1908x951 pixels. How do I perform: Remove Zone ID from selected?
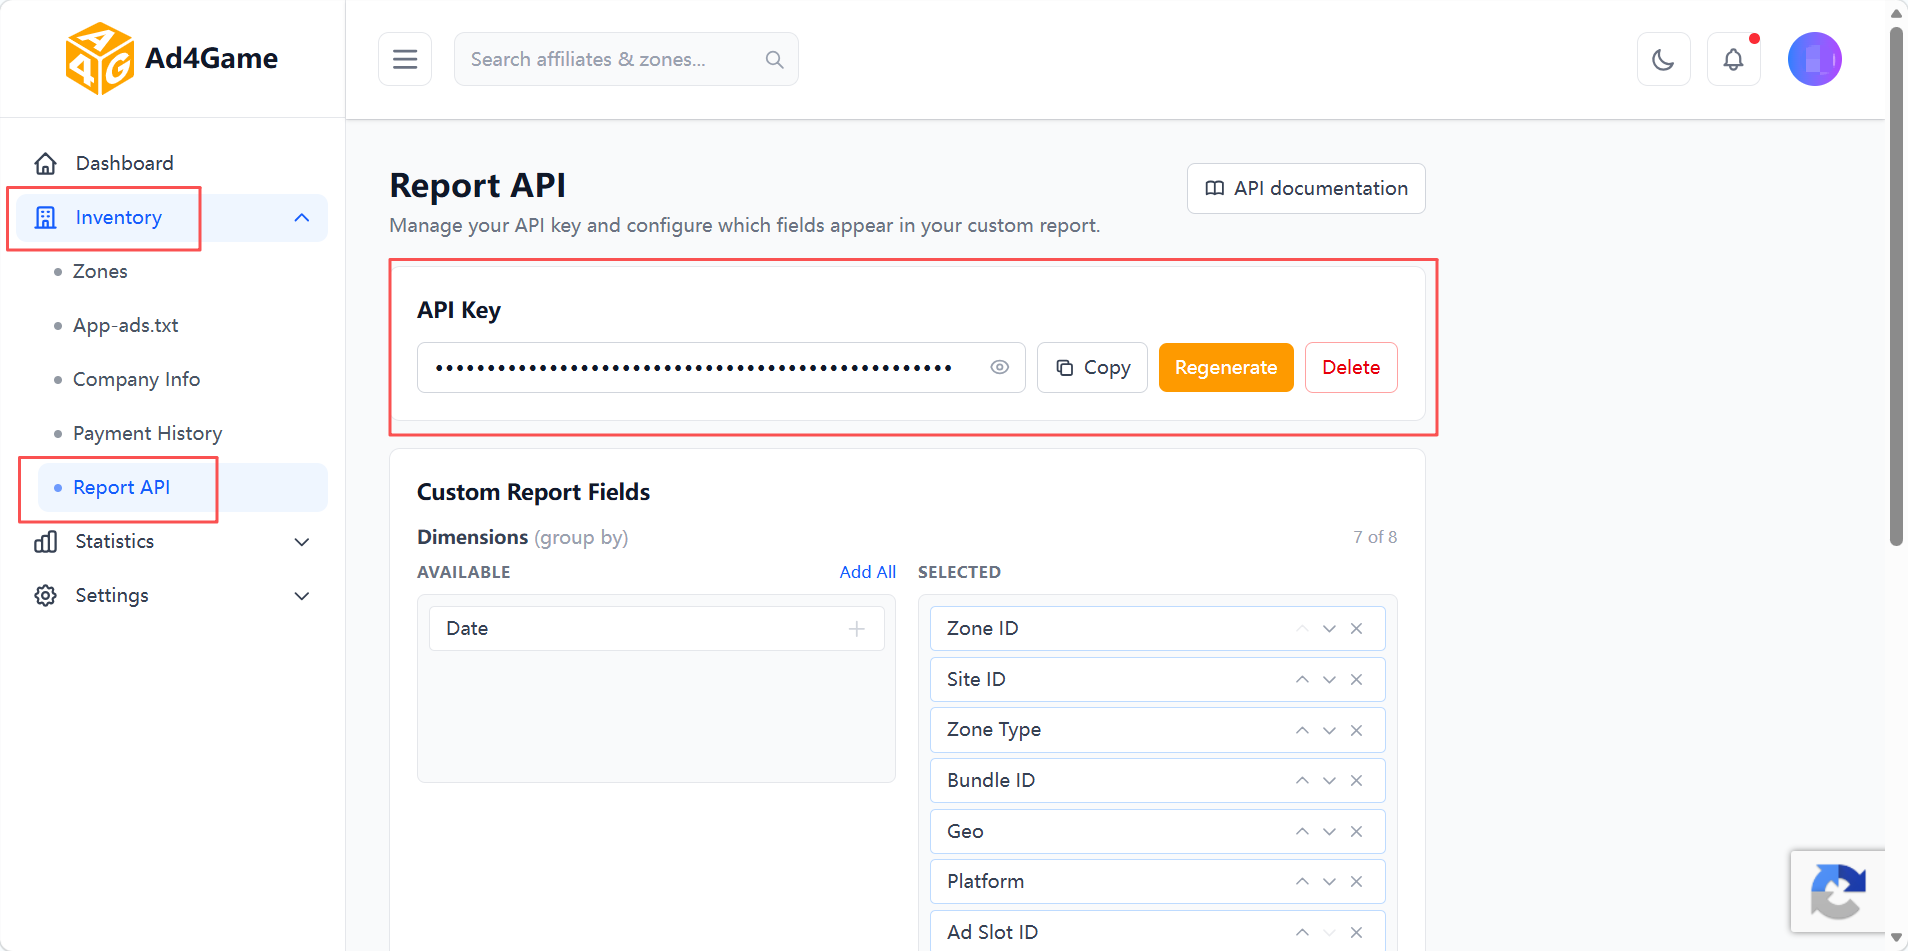tap(1356, 629)
